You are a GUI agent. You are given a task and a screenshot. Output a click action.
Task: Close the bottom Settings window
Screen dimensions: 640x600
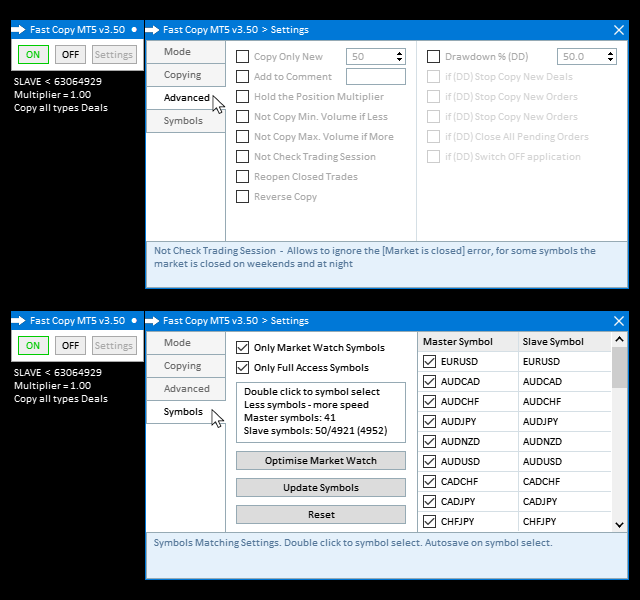[619, 321]
